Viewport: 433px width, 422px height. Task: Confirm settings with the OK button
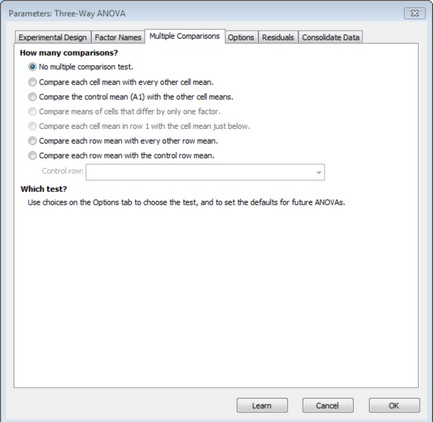(x=394, y=406)
